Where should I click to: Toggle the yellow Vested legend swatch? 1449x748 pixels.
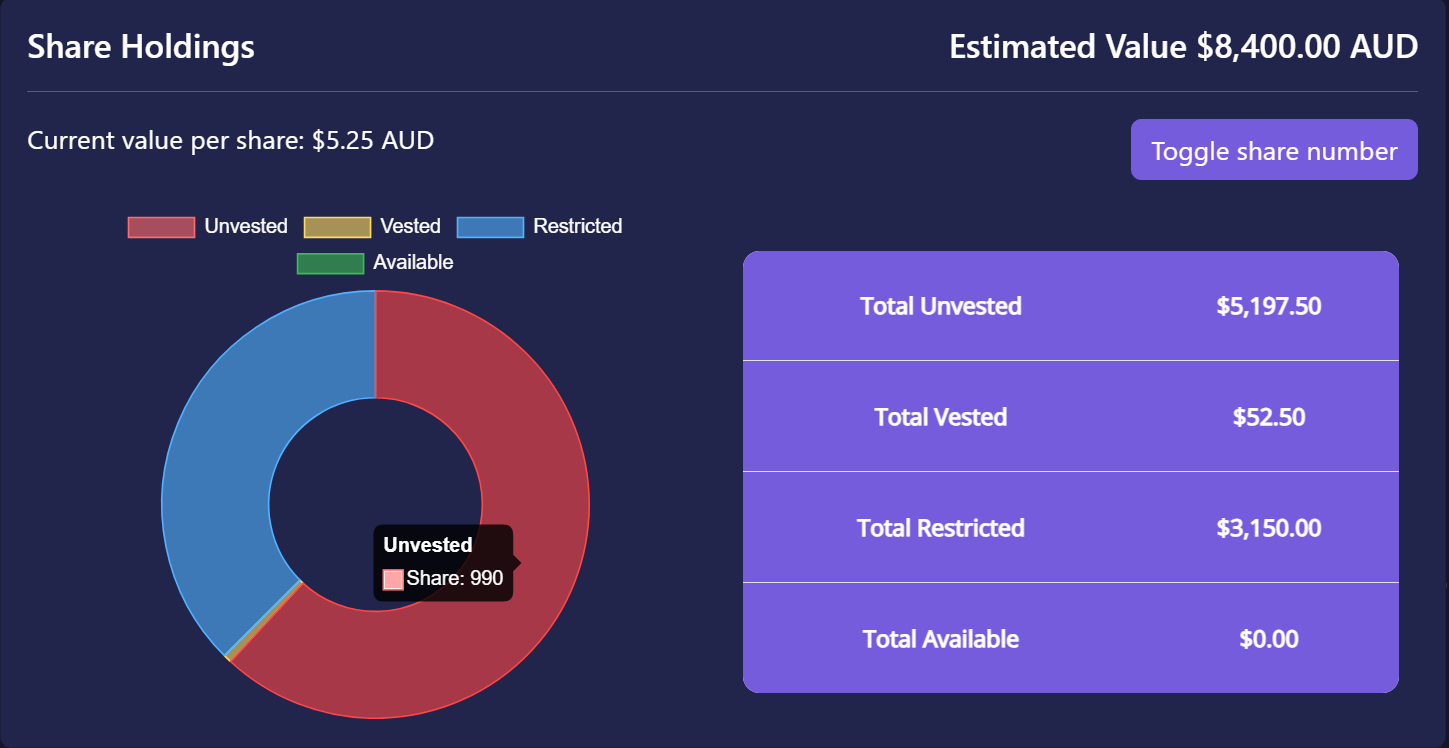pyautogui.click(x=337, y=227)
